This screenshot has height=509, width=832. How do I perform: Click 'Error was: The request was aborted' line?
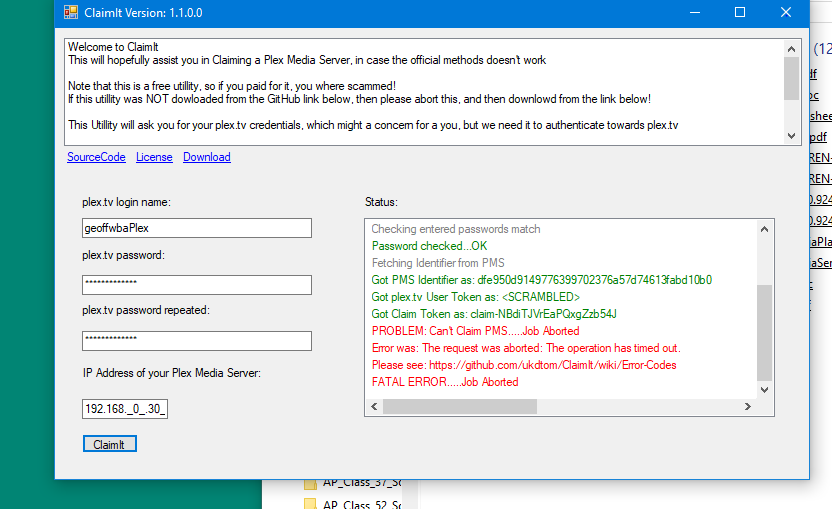[x=526, y=348]
